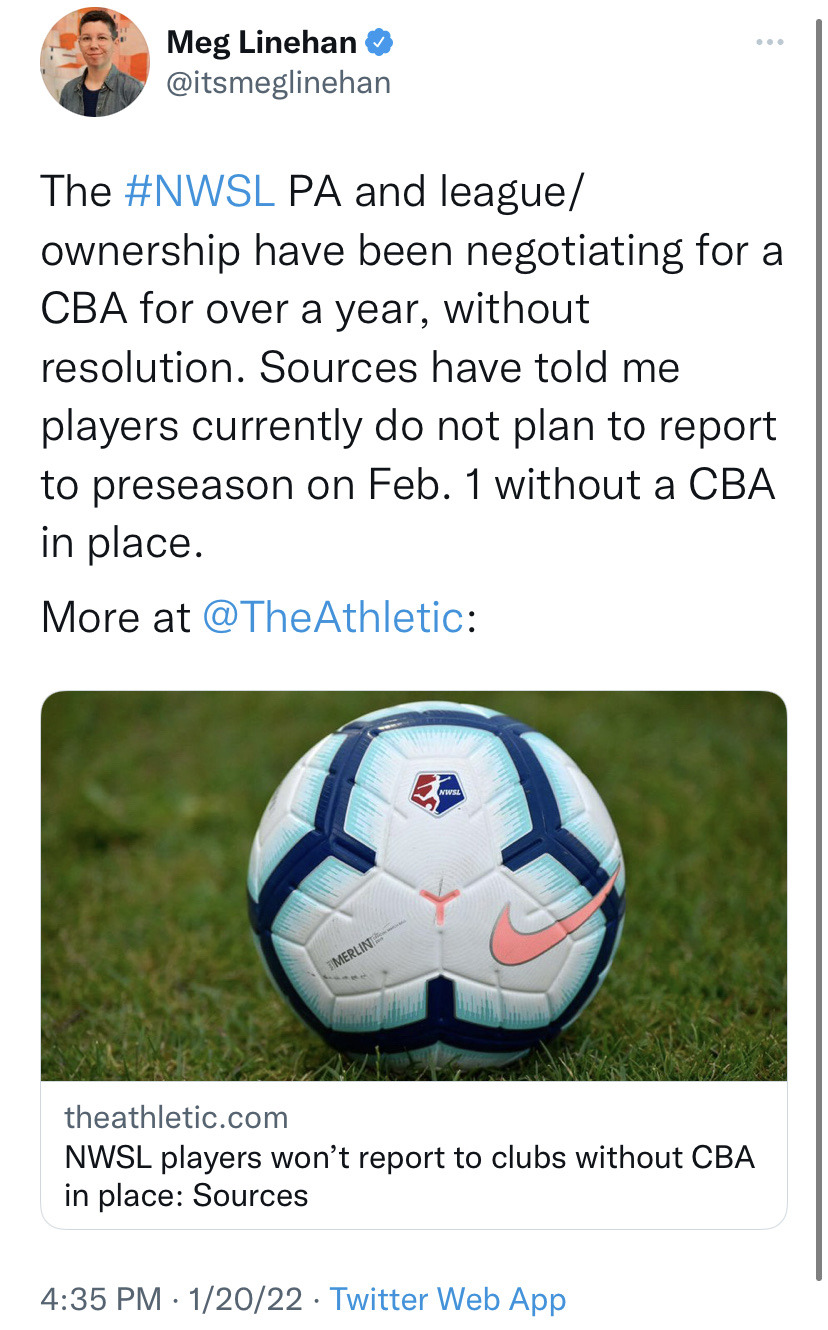Click the theathletic.com domain text
Image resolution: width=828 pixels, height=1330 pixels.
pyautogui.click(x=176, y=1117)
